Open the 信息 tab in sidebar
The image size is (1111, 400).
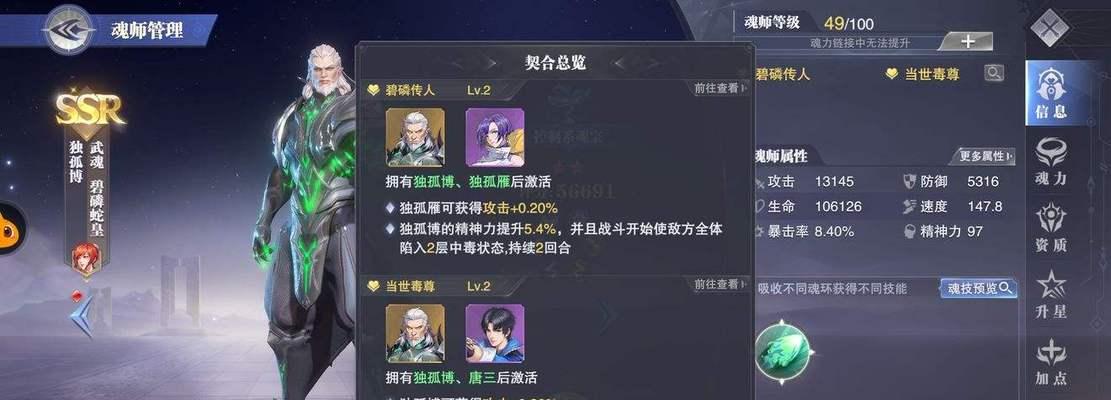click(x=1051, y=94)
